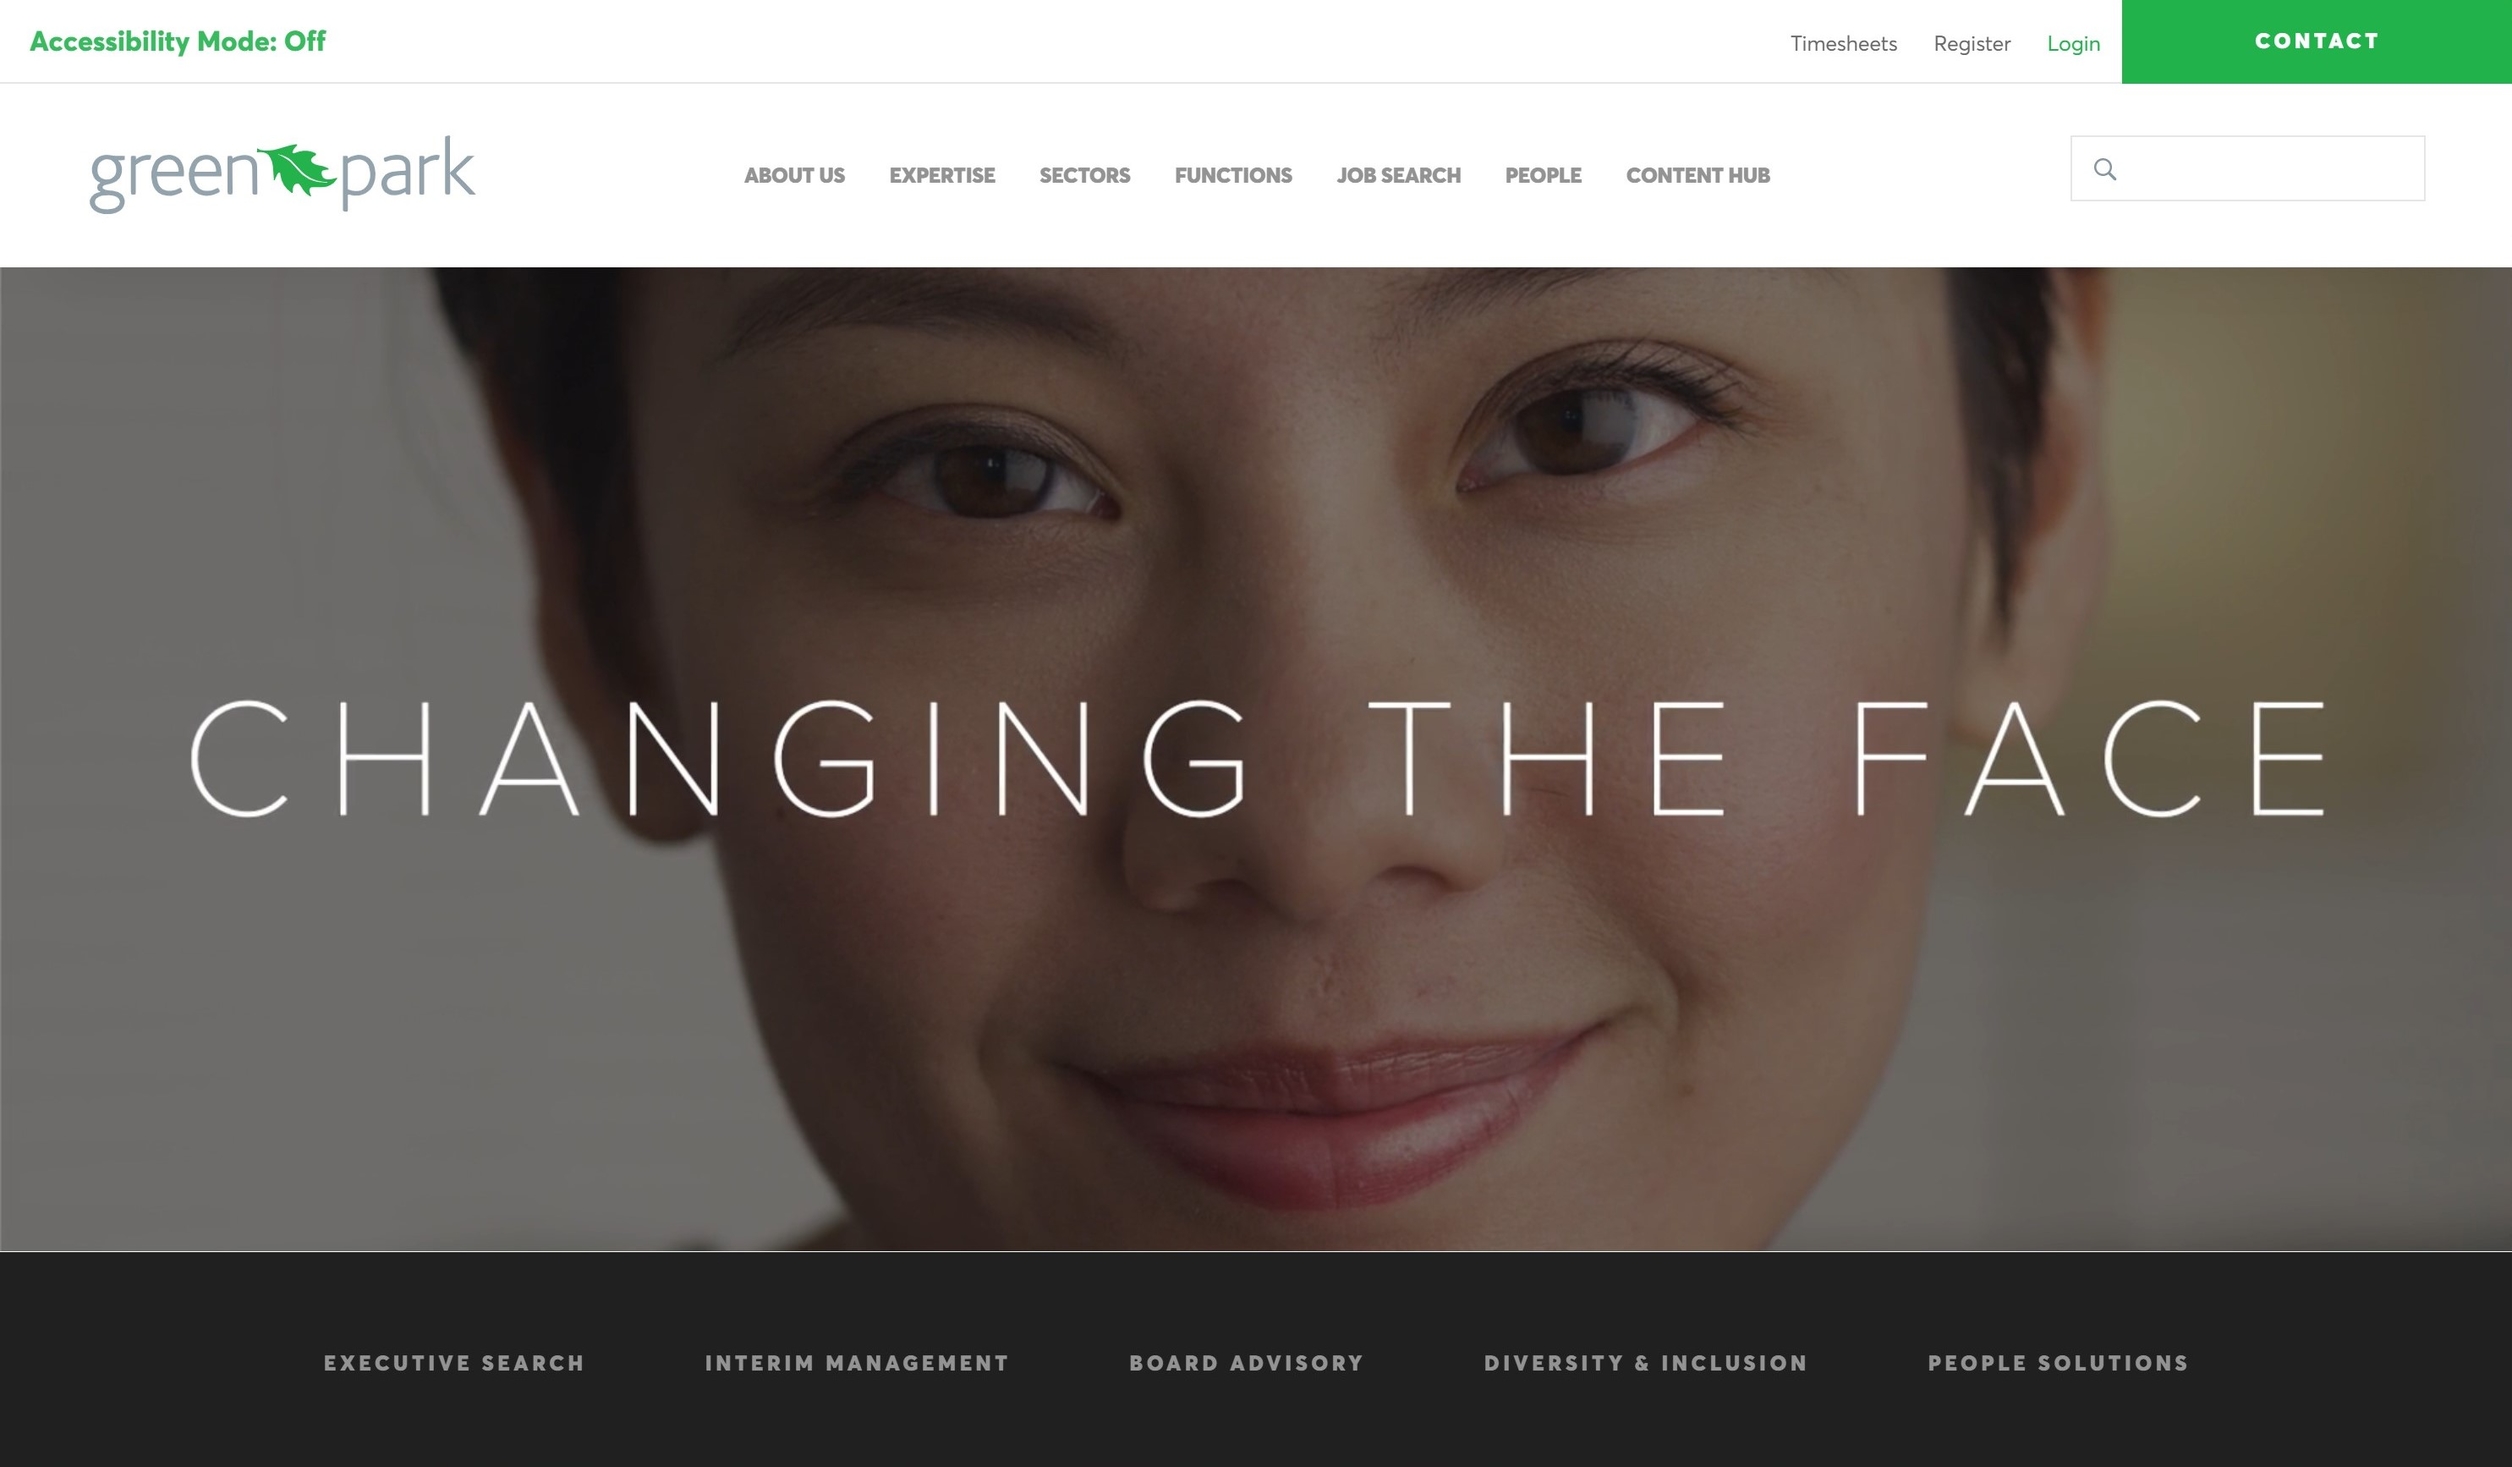Click the Green Park leaf logo
The height and width of the screenshot is (1467, 2512).
point(282,174)
